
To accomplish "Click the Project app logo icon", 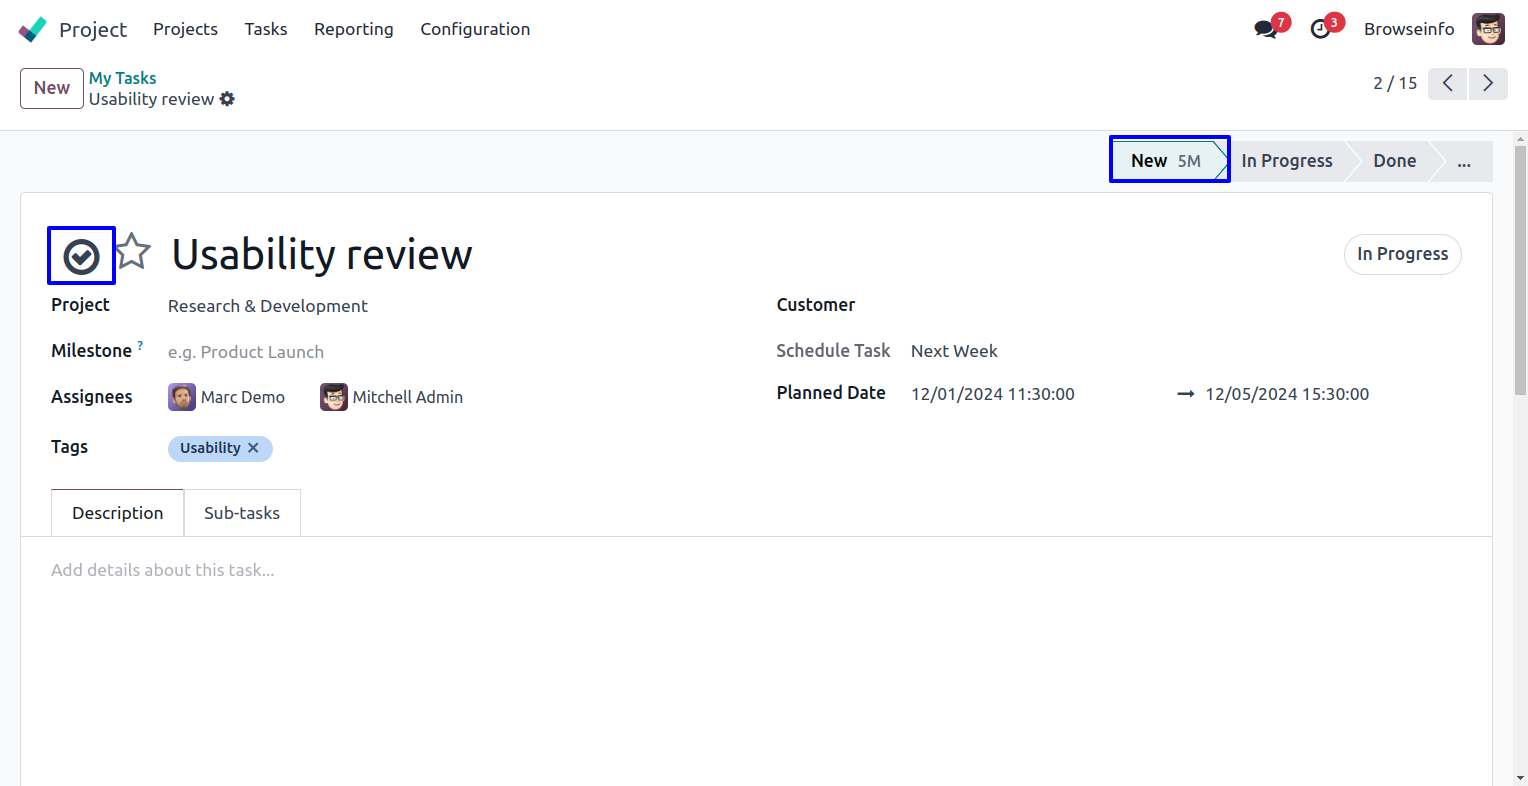I will (x=32, y=29).
